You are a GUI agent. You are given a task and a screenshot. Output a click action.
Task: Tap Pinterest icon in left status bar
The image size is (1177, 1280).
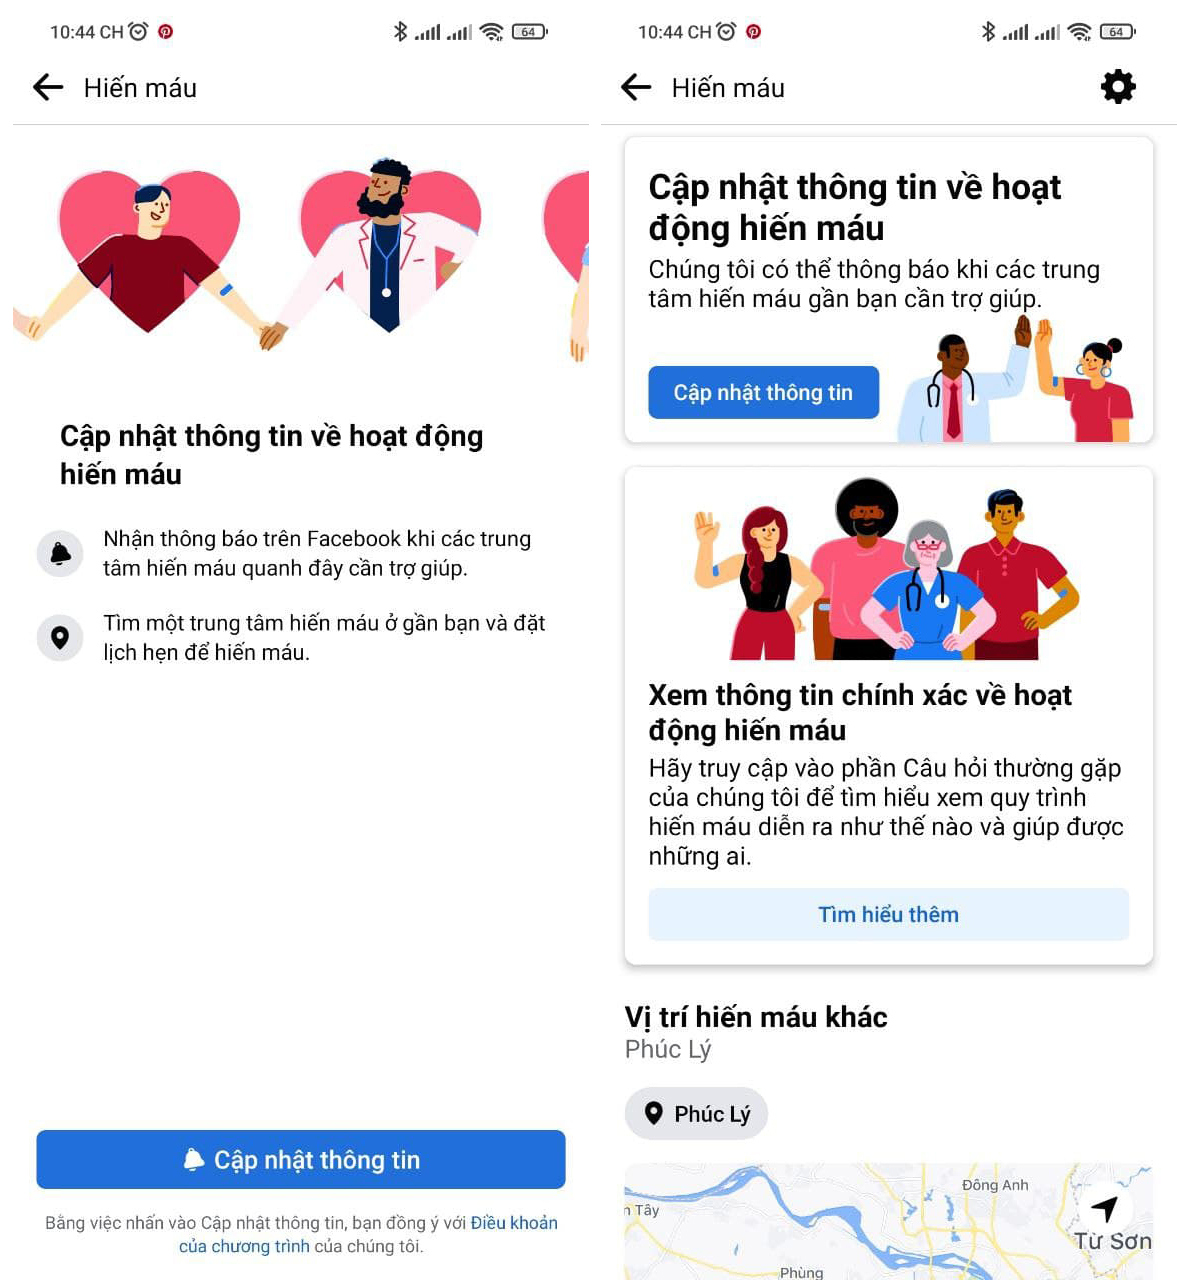click(166, 32)
